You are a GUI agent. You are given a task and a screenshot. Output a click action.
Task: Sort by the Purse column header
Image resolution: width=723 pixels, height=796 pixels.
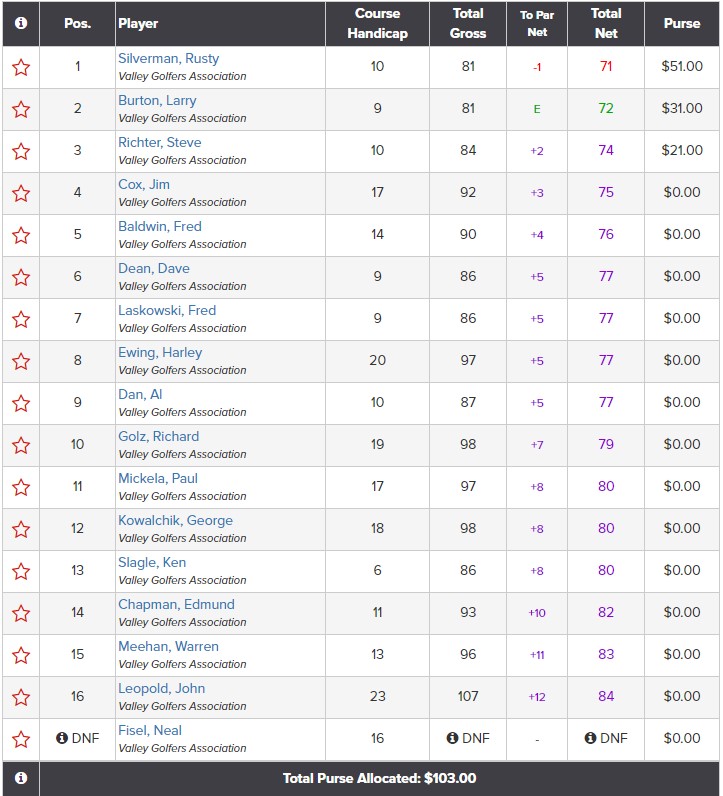(x=682, y=23)
